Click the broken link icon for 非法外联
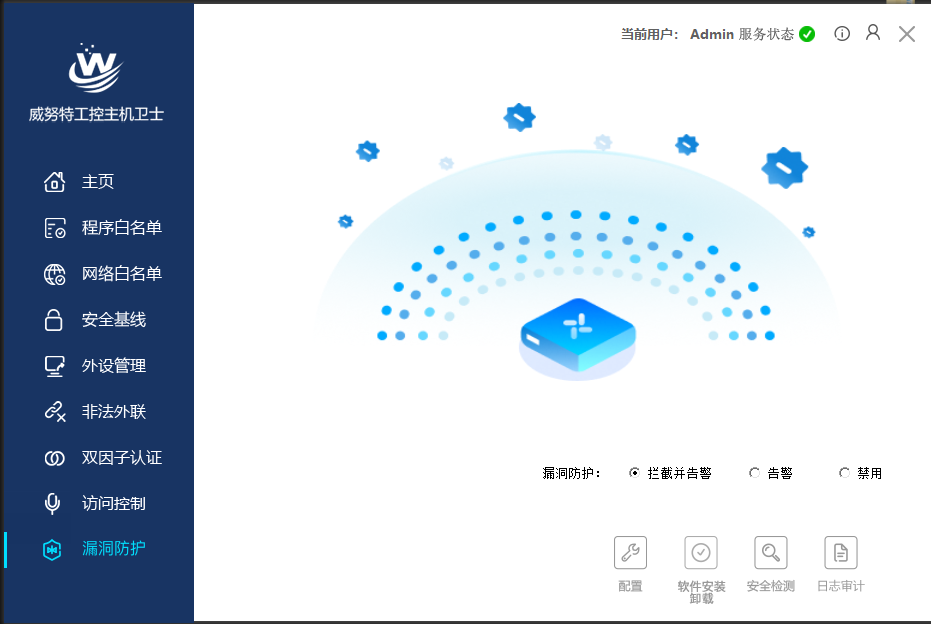Screen dimensions: 931x624 (55, 411)
